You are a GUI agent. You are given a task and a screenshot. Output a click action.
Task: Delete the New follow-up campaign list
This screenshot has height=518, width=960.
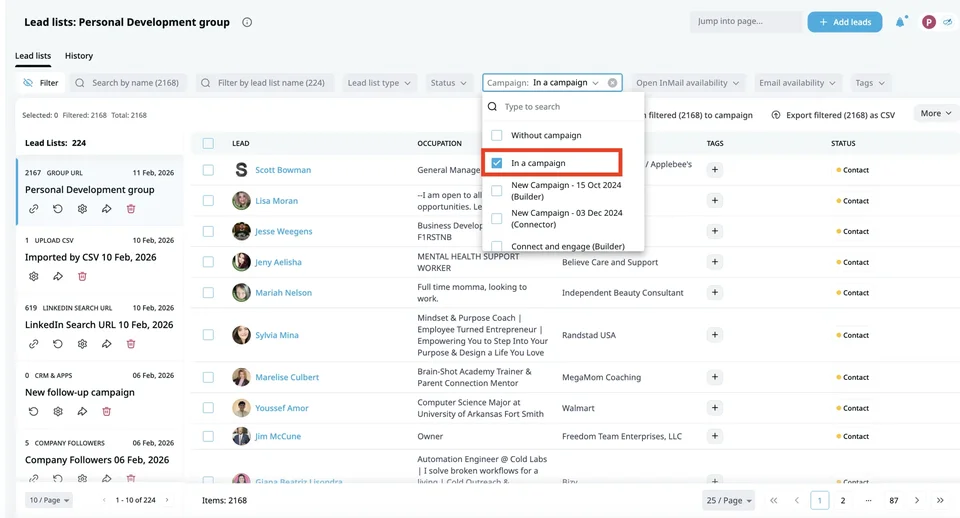pos(107,411)
